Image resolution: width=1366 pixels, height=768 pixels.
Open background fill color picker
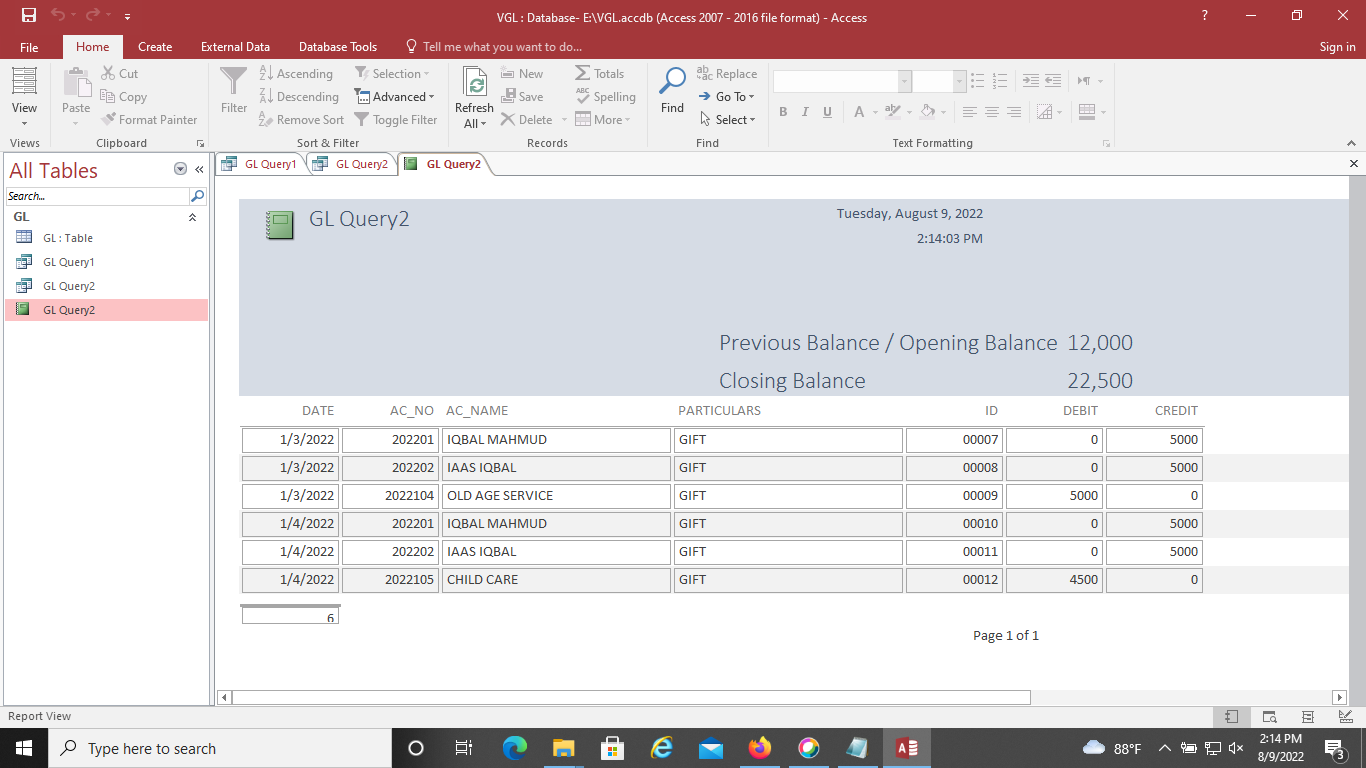pos(927,112)
